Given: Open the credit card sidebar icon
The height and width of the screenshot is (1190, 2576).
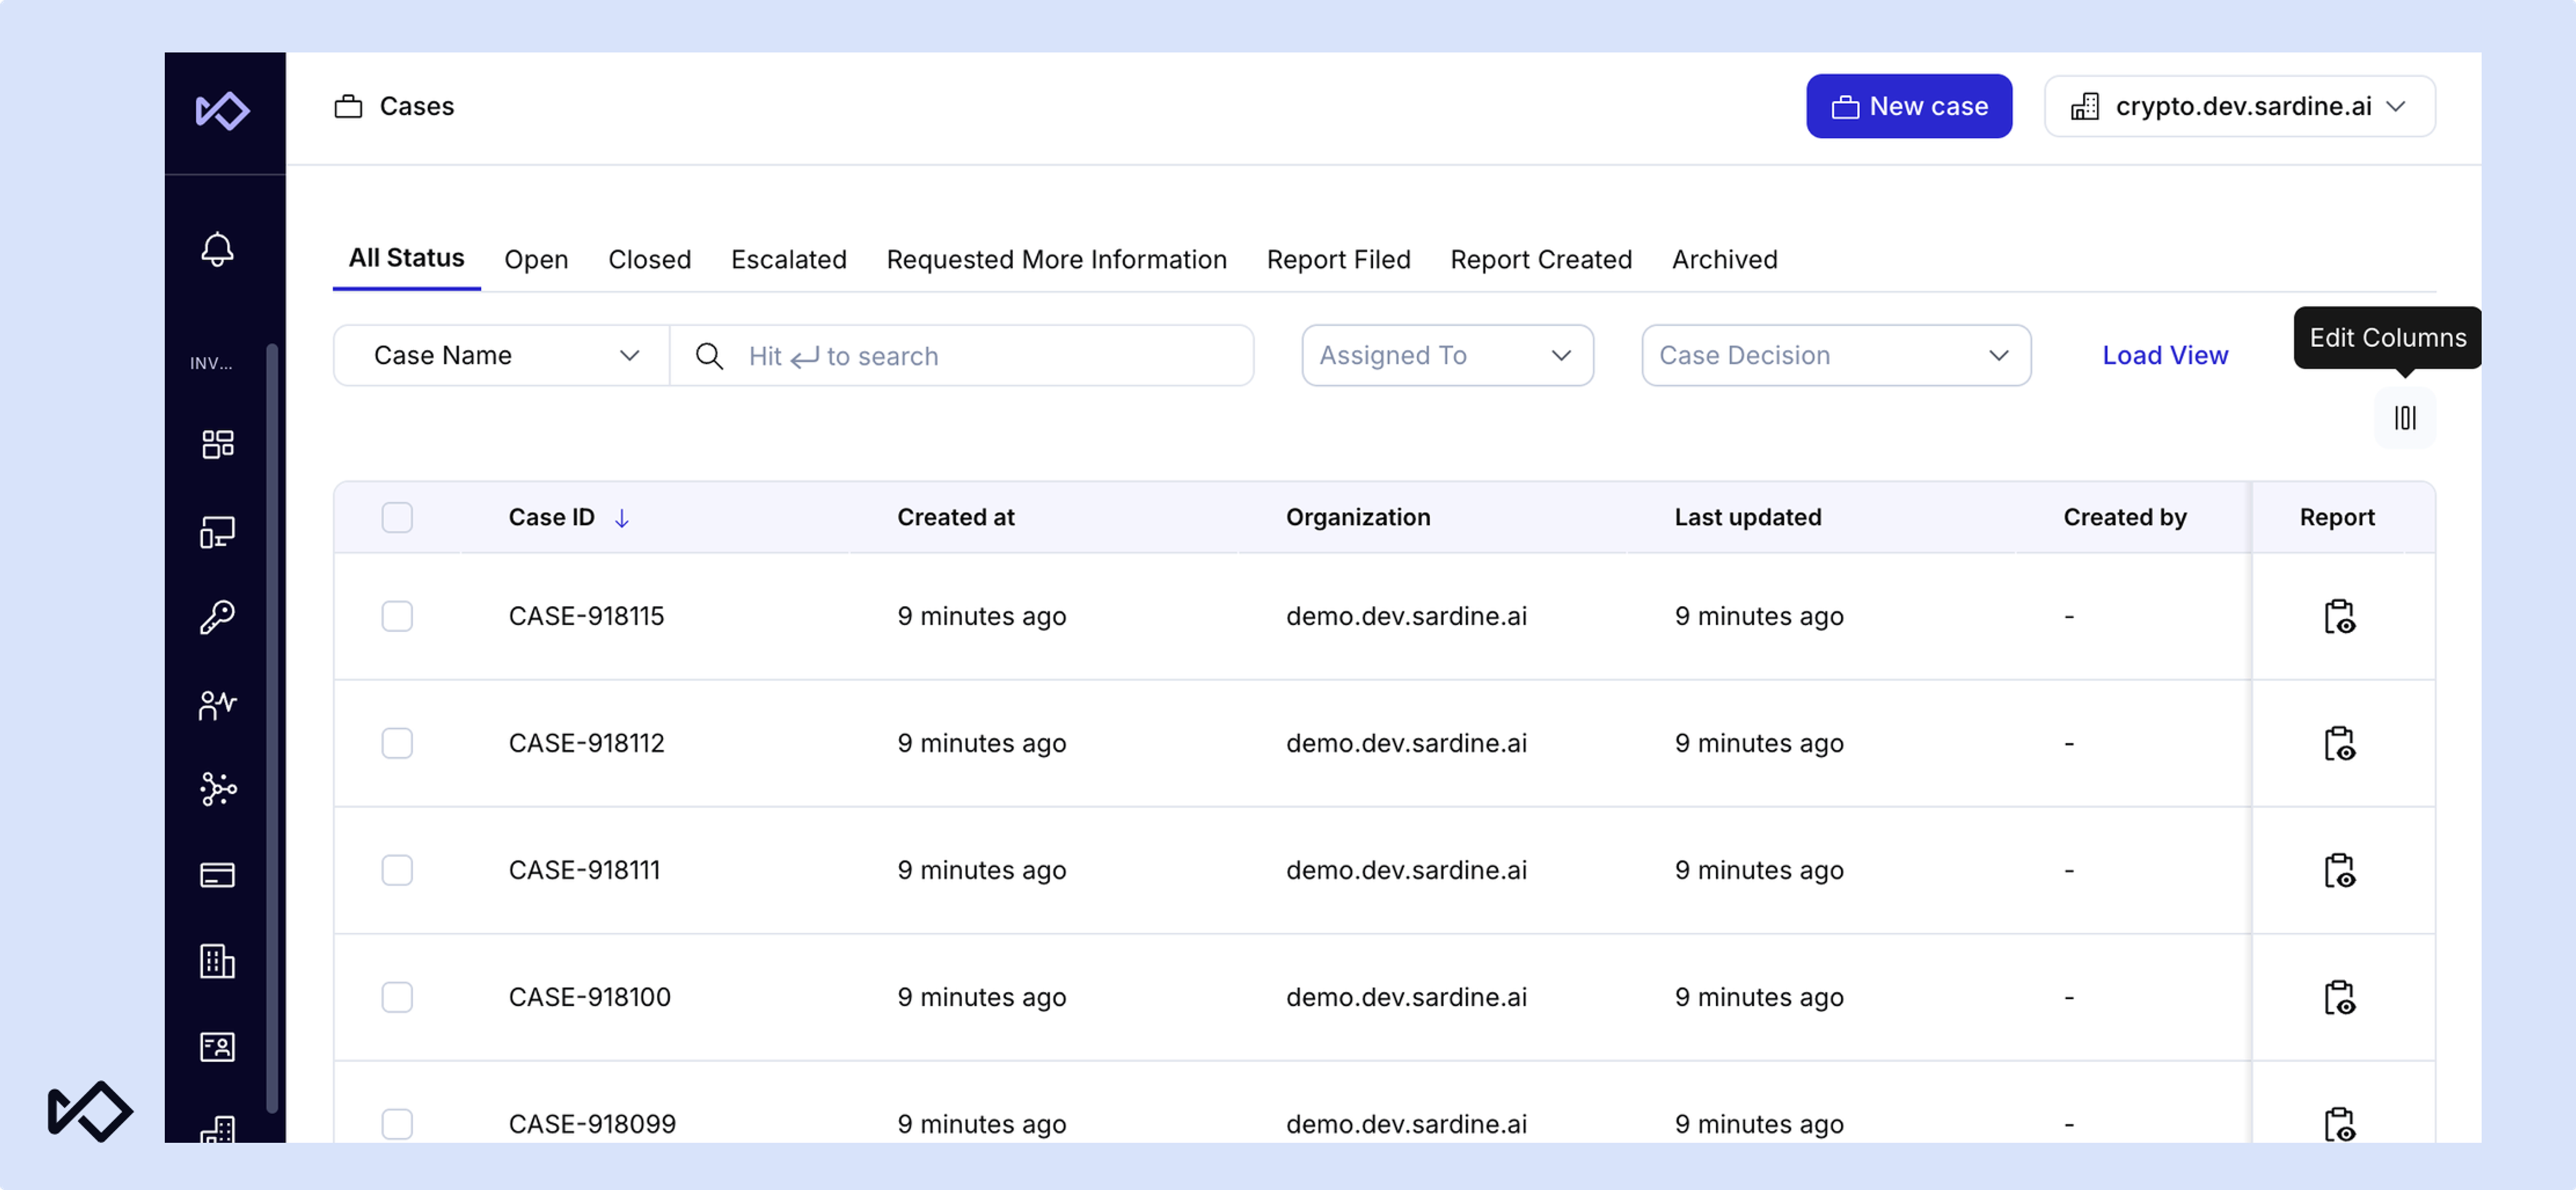Looking at the screenshot, I should point(217,875).
